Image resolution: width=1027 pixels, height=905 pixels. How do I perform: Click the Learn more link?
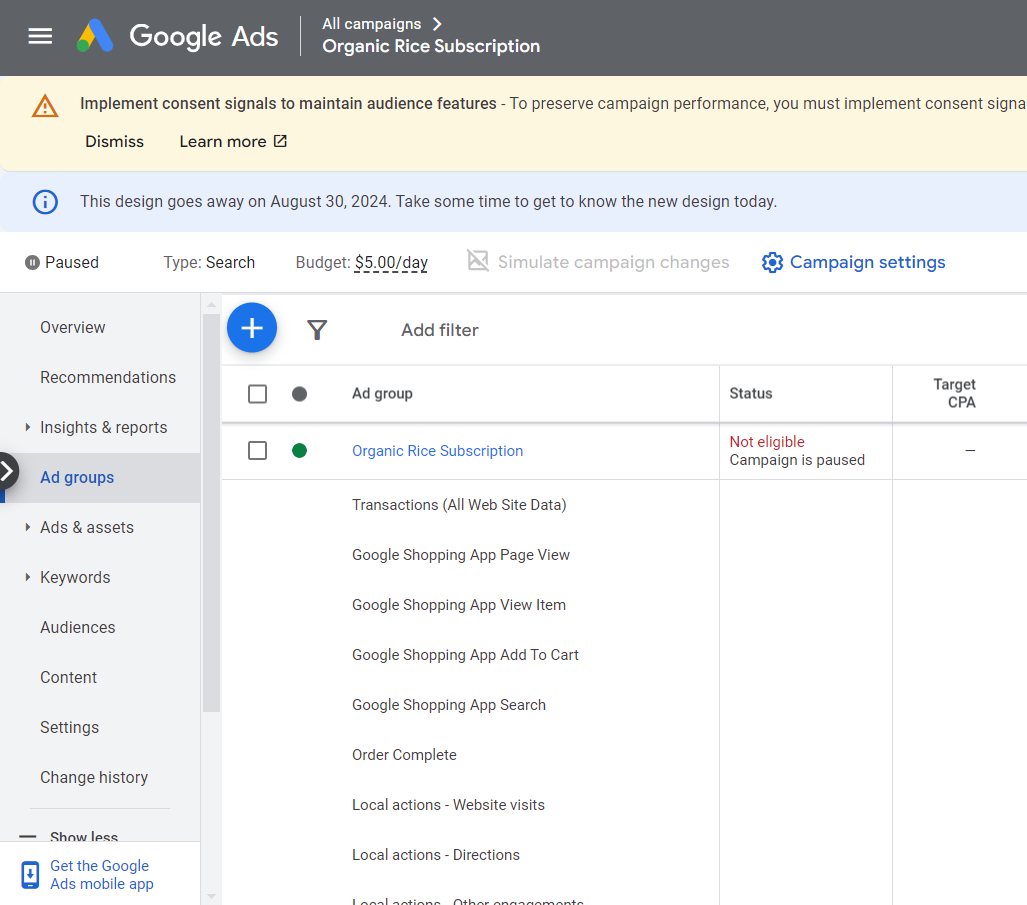pos(223,141)
